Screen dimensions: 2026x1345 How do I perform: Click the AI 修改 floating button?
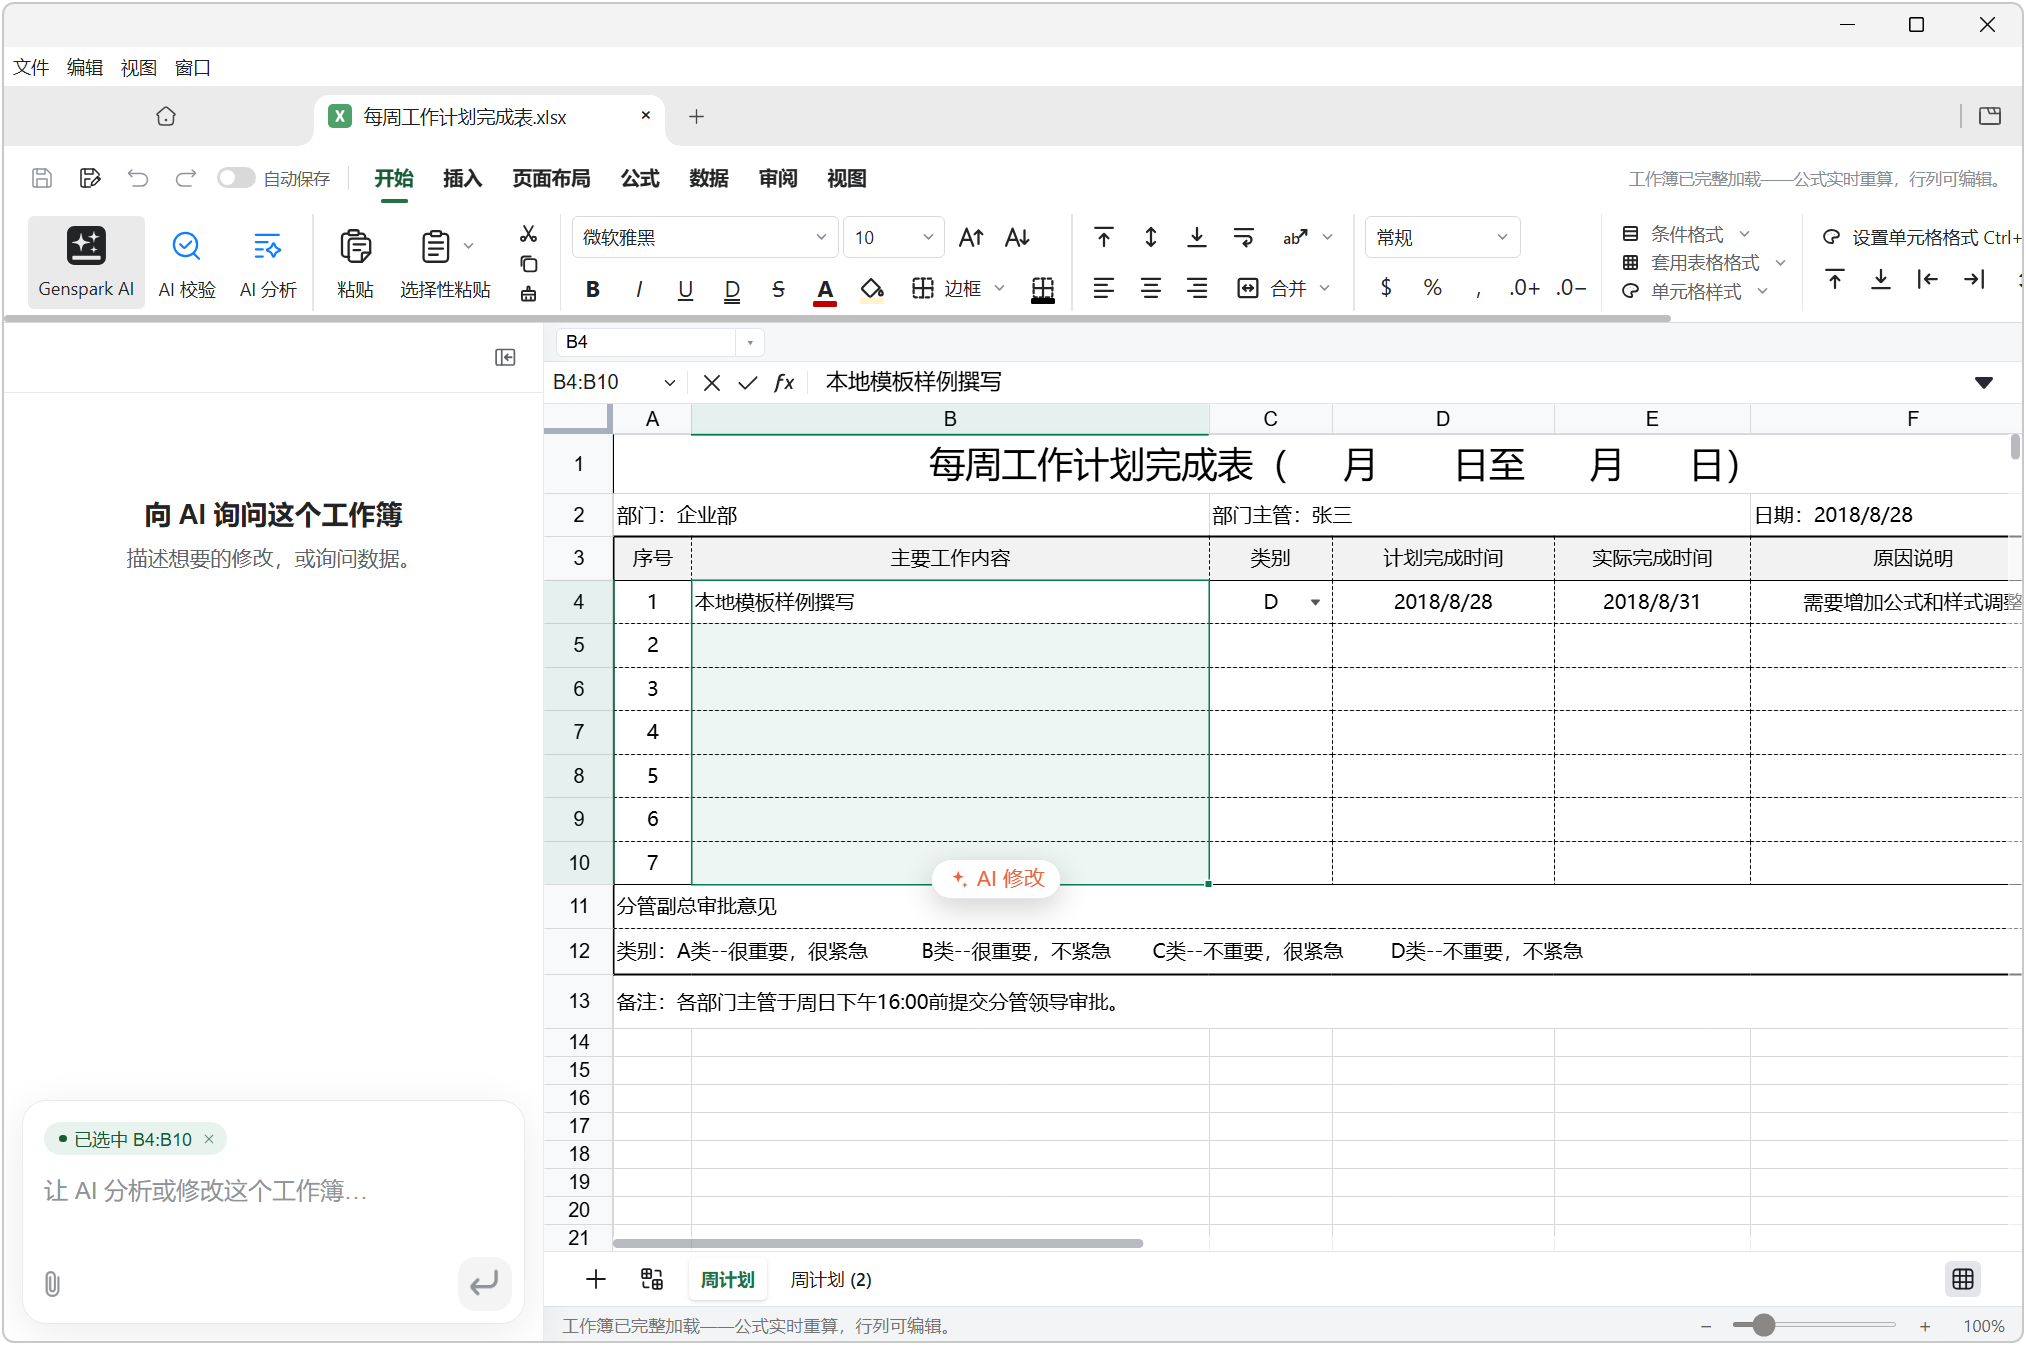[997, 878]
